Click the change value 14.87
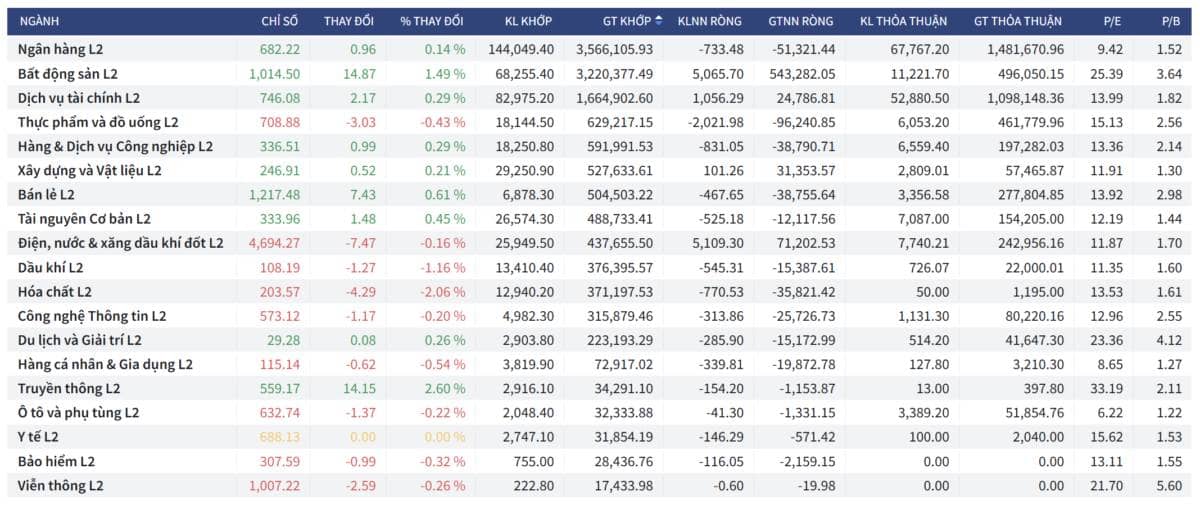 pyautogui.click(x=359, y=73)
